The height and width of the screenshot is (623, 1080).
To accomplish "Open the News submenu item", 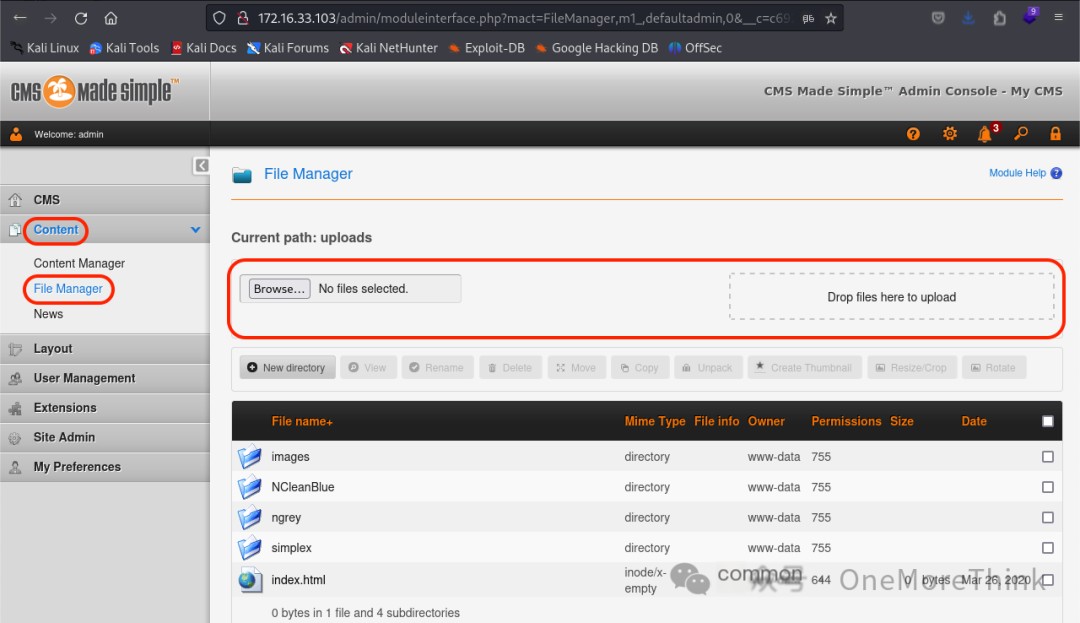I will click(x=48, y=314).
